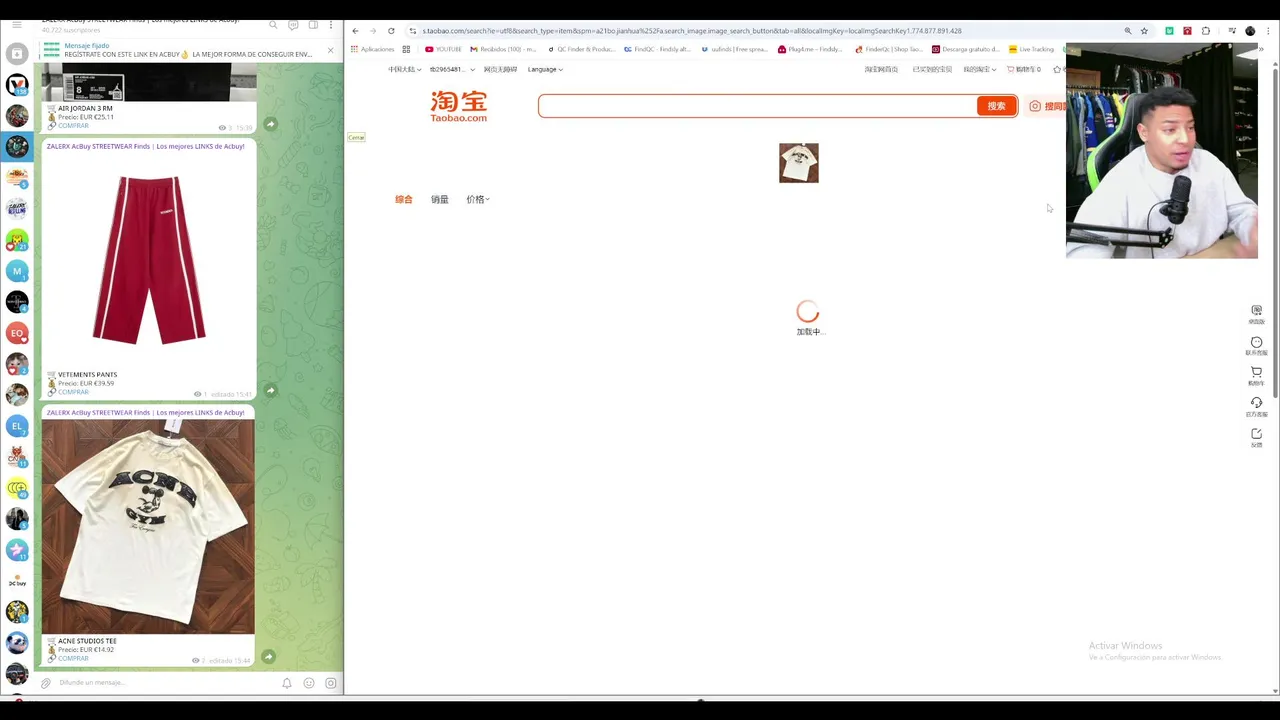Open the uploaded t-shirt search thumbnail

coord(799,163)
